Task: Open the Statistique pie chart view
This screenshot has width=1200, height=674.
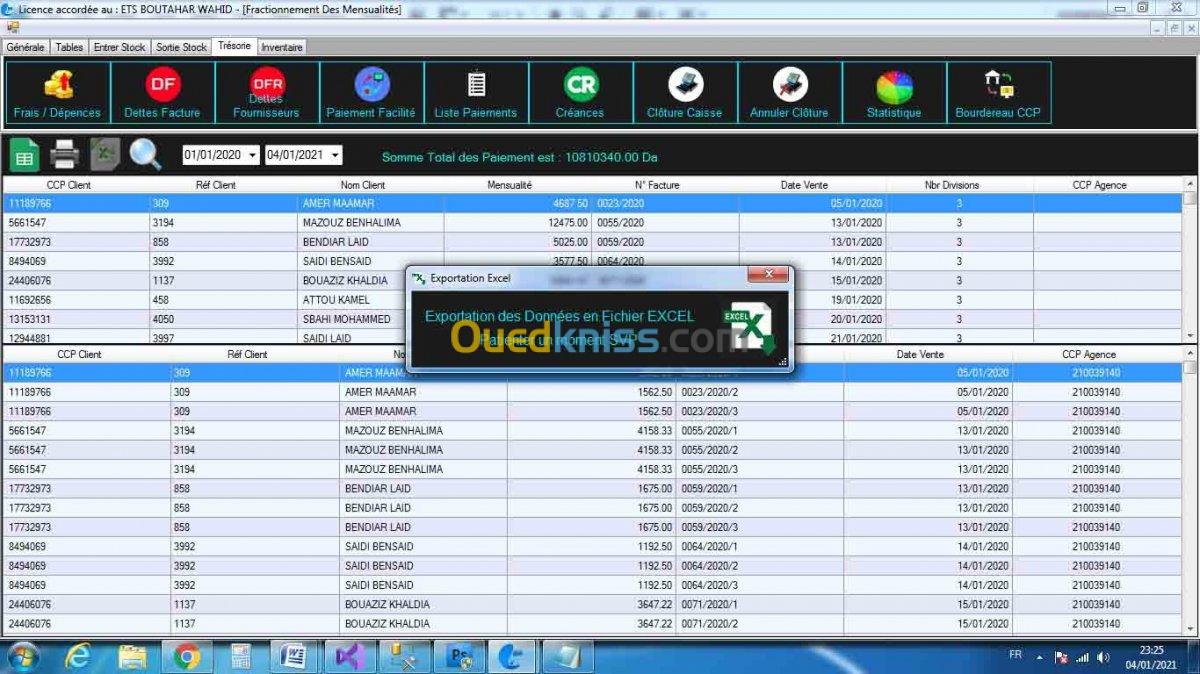Action: coord(894,93)
